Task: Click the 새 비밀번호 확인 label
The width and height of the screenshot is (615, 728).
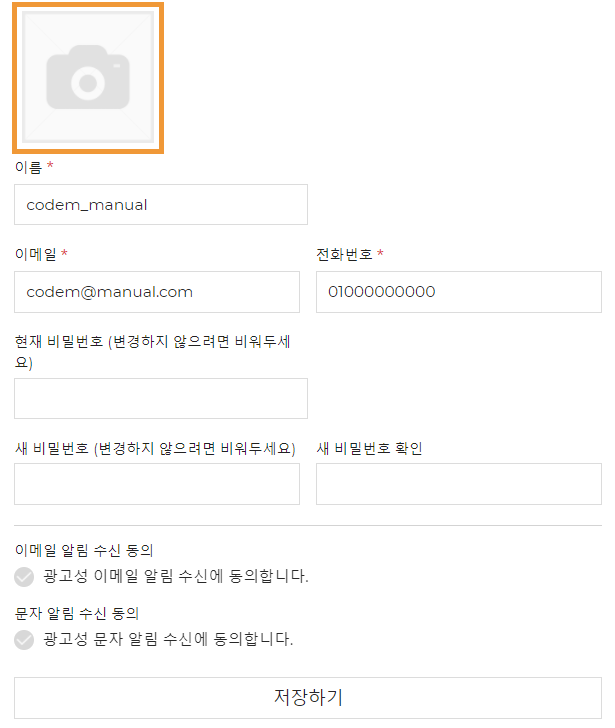Action: point(369,448)
